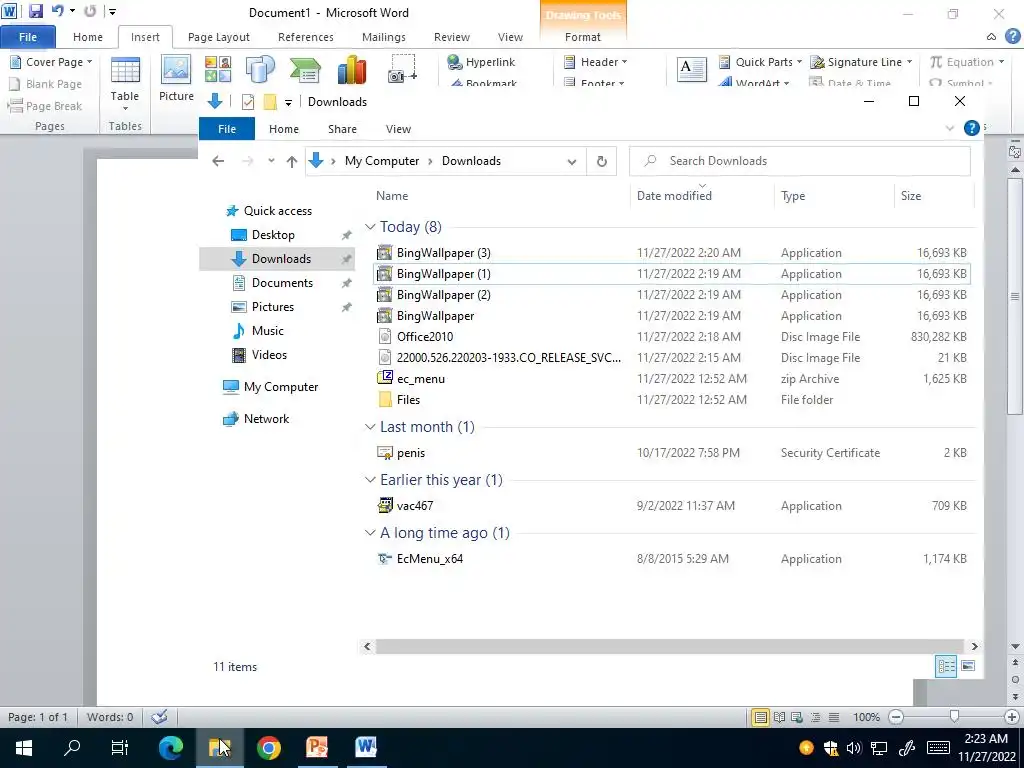Screen dimensions: 1024x768
Task: Open Microsoft Edge from the taskbar
Action: 171,747
